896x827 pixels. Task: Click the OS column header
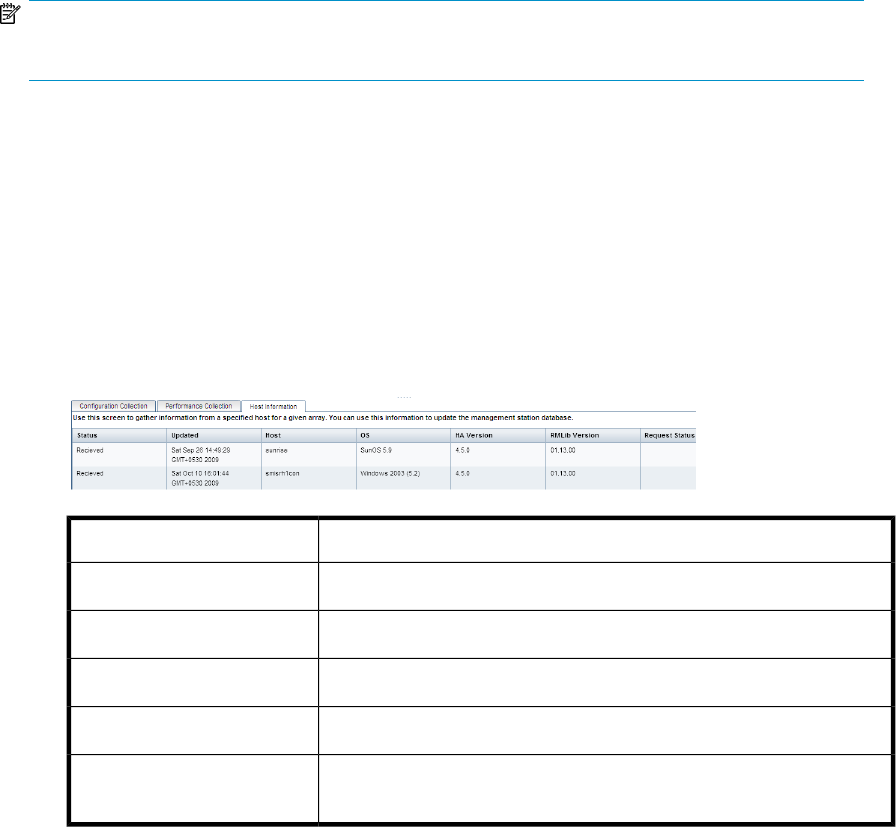click(x=365, y=436)
